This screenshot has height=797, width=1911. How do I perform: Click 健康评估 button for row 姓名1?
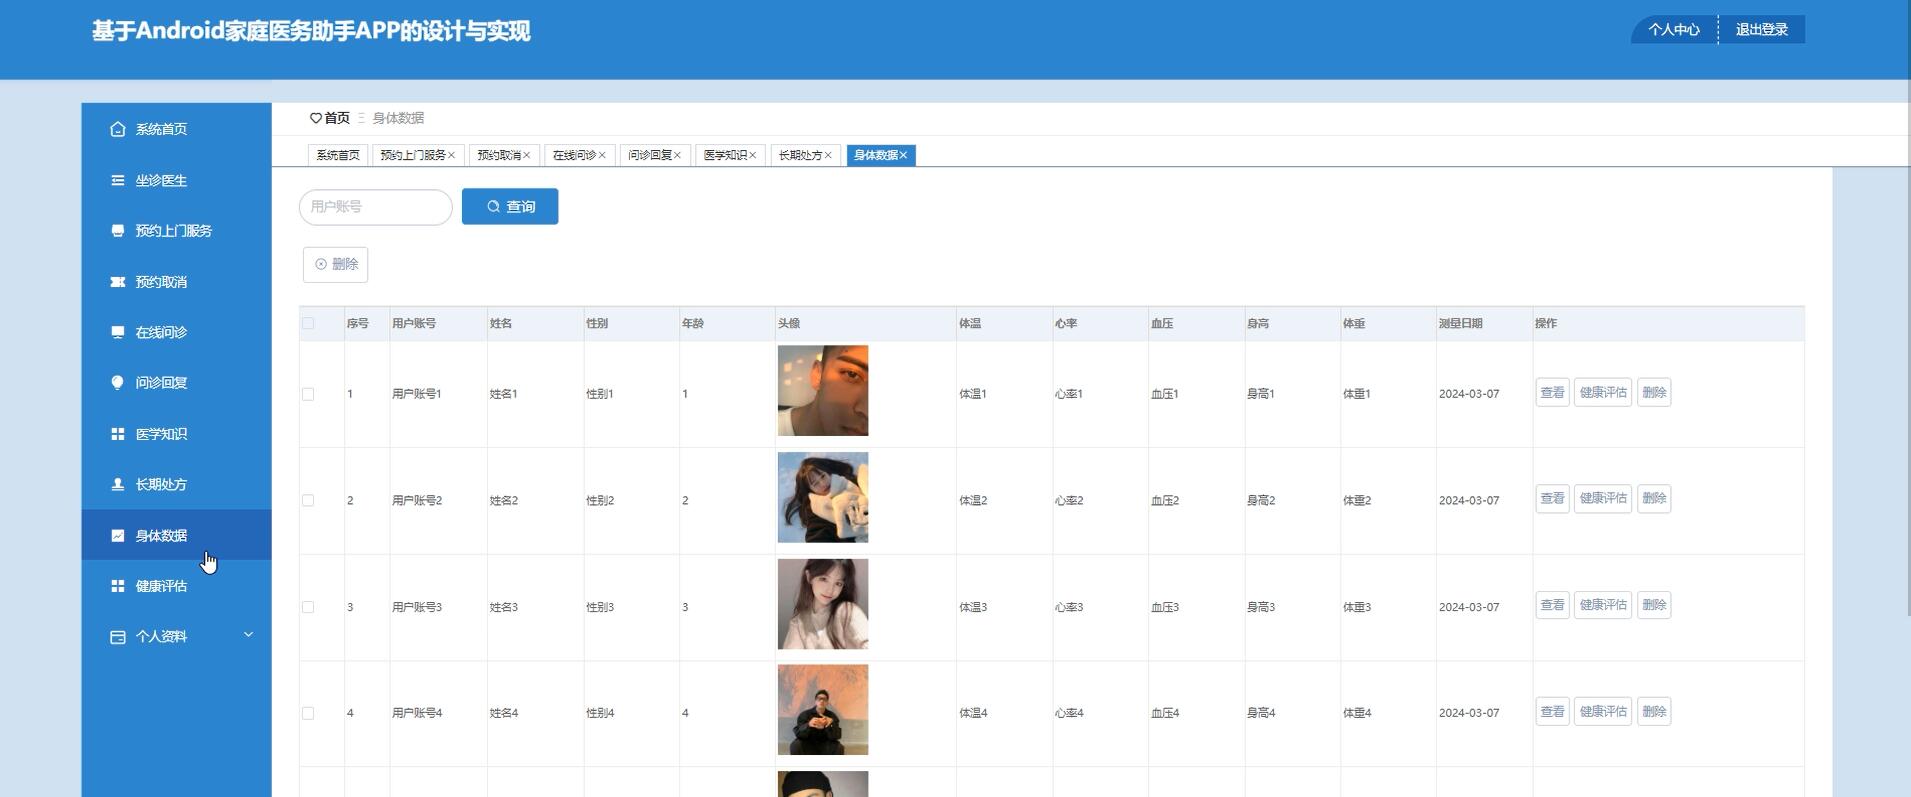click(1603, 392)
